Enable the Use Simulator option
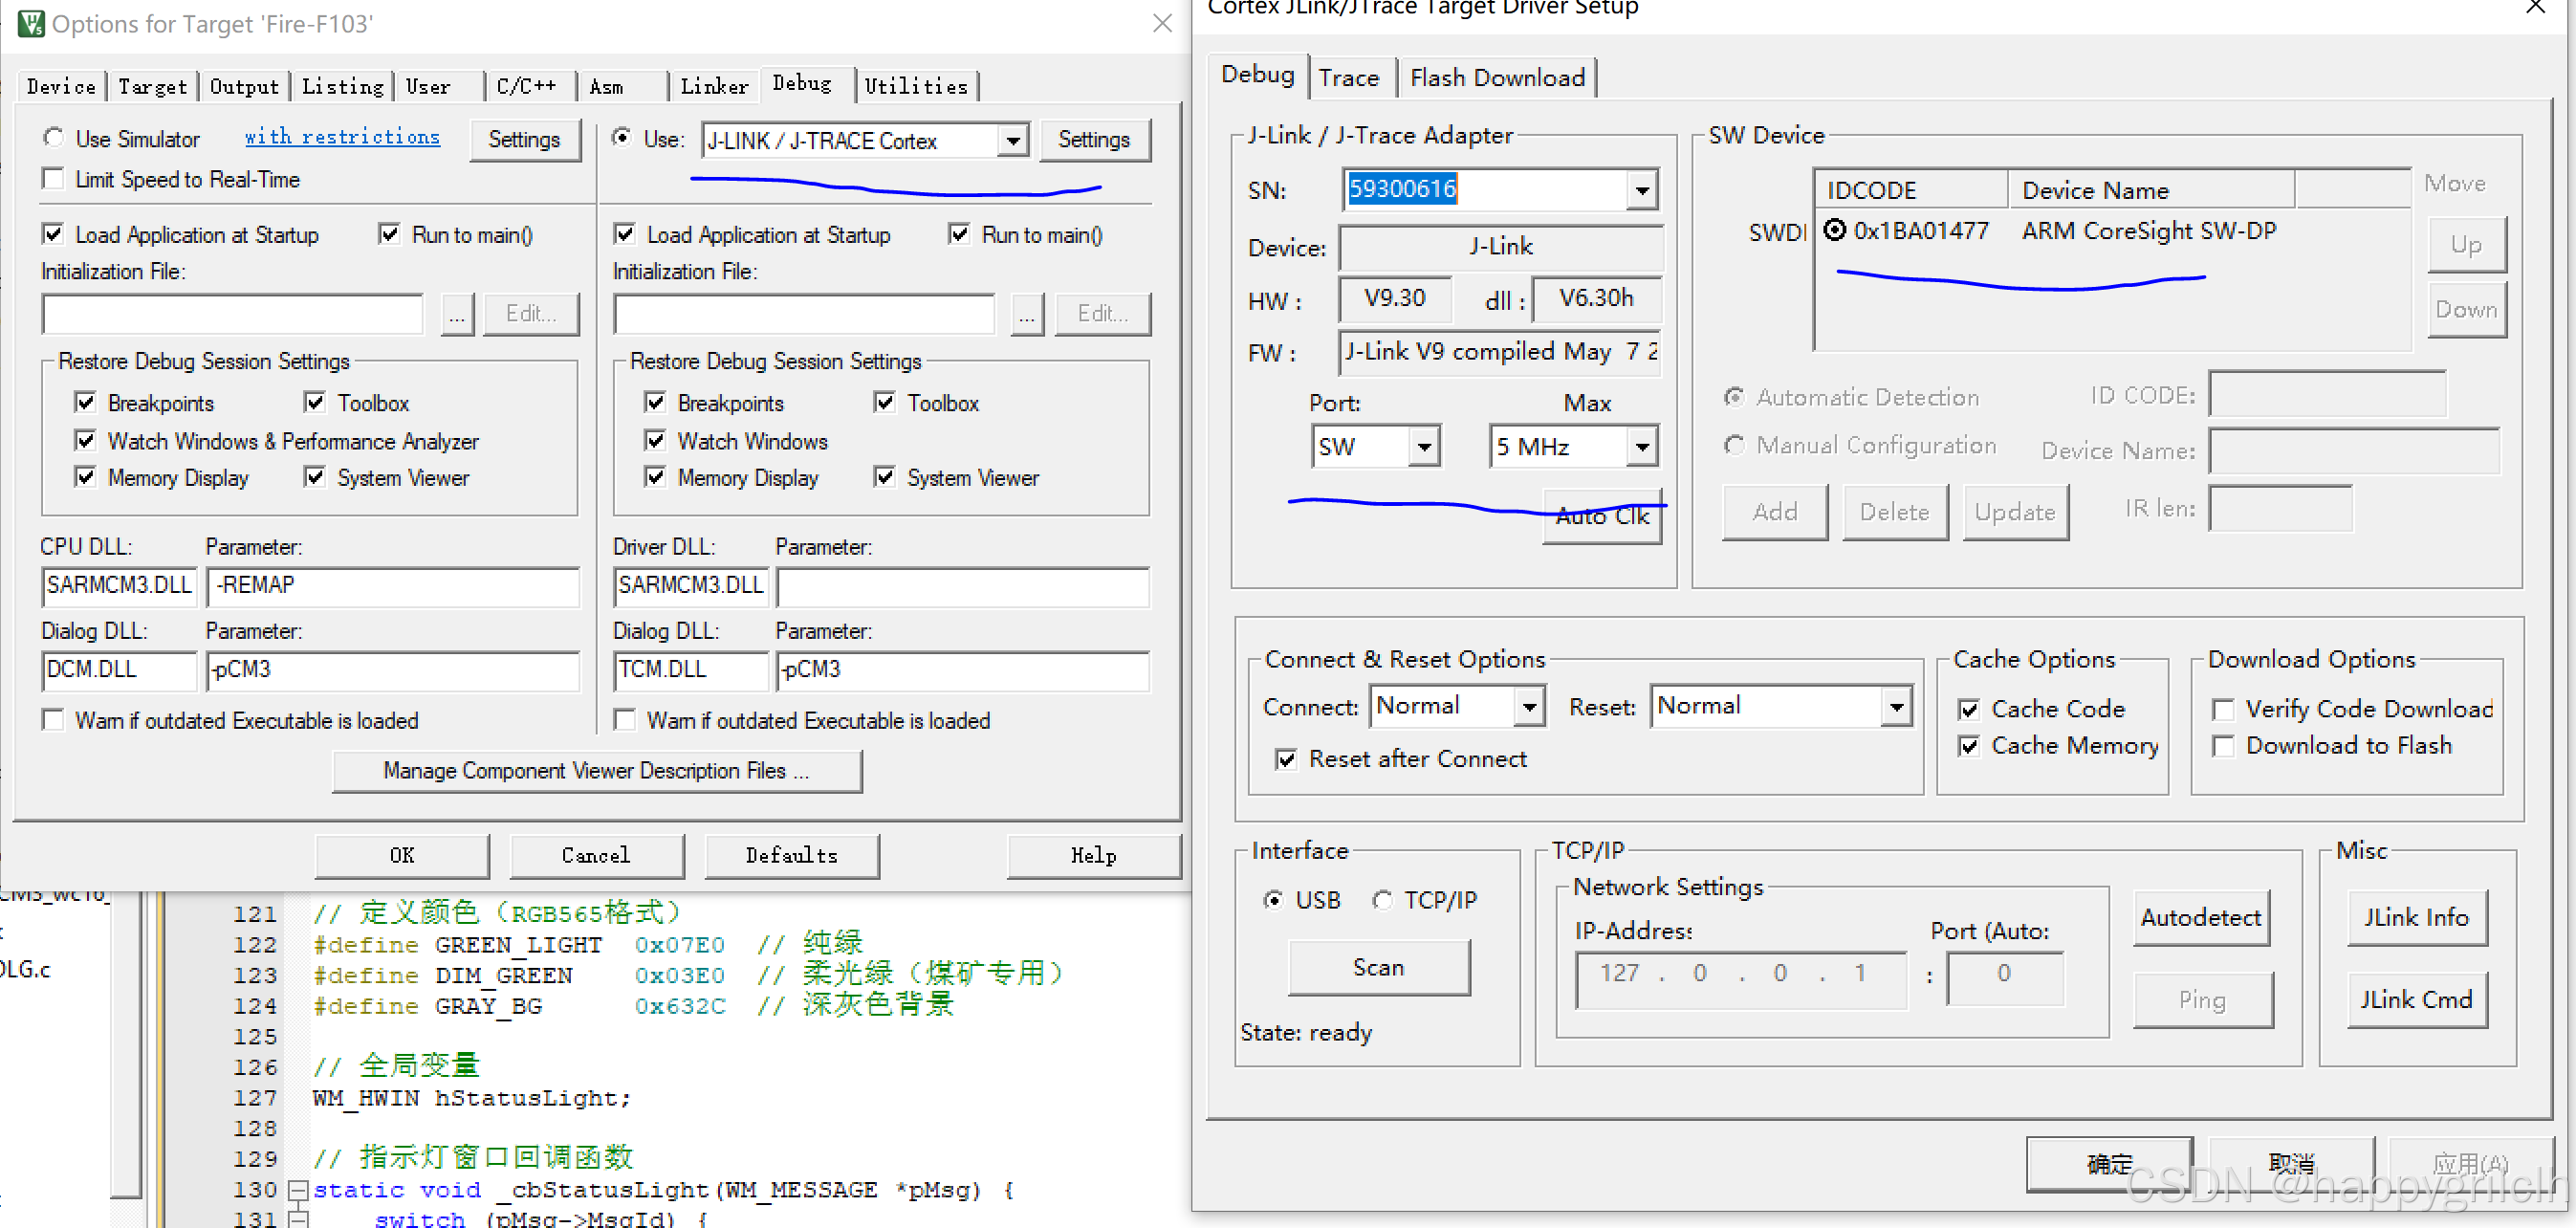Image resolution: width=2576 pixels, height=1228 pixels. 55,138
